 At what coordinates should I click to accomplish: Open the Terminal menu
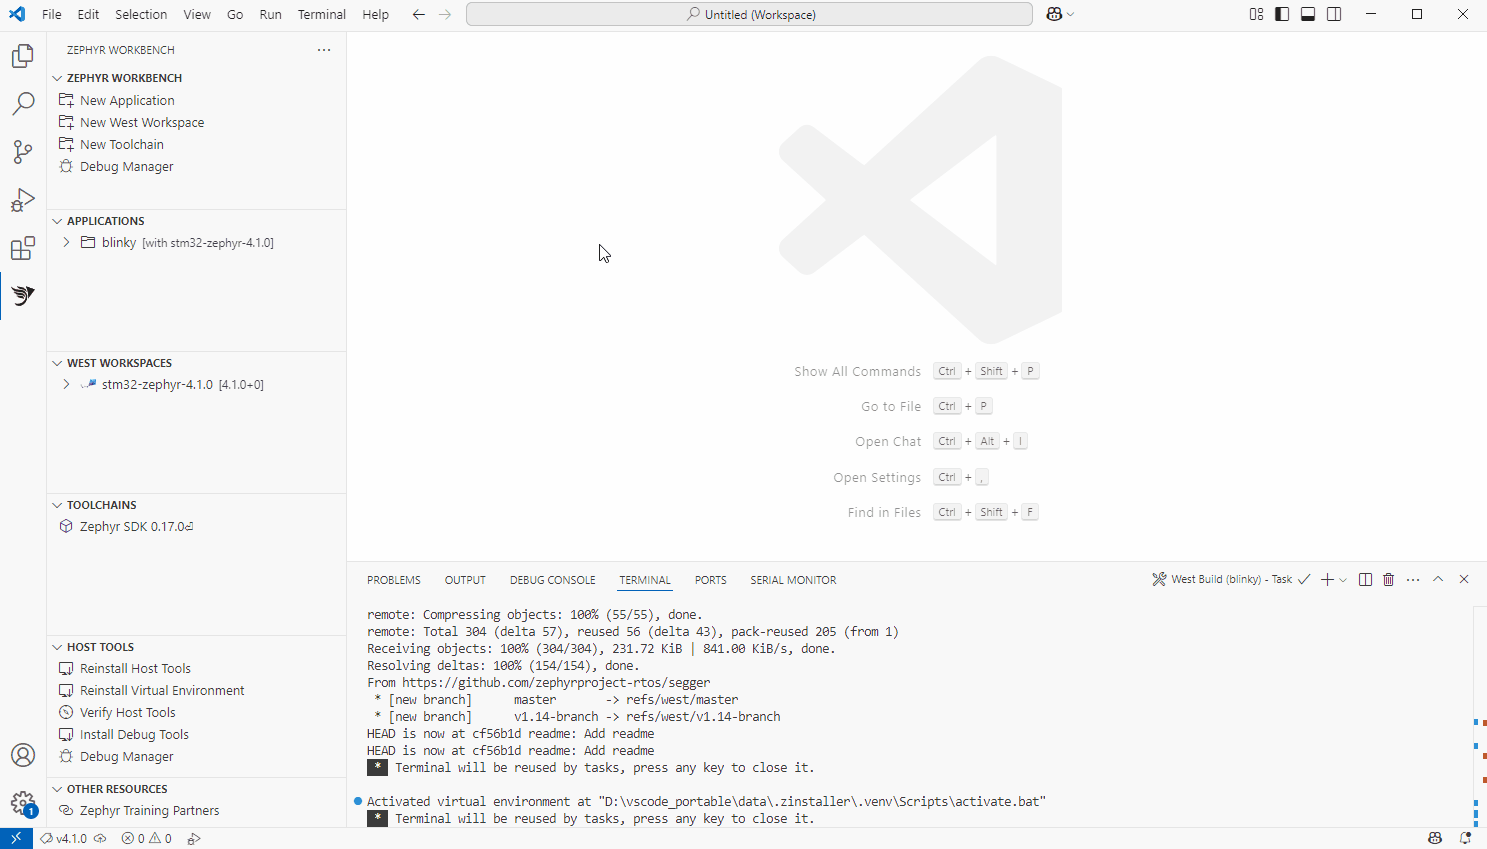click(x=321, y=14)
